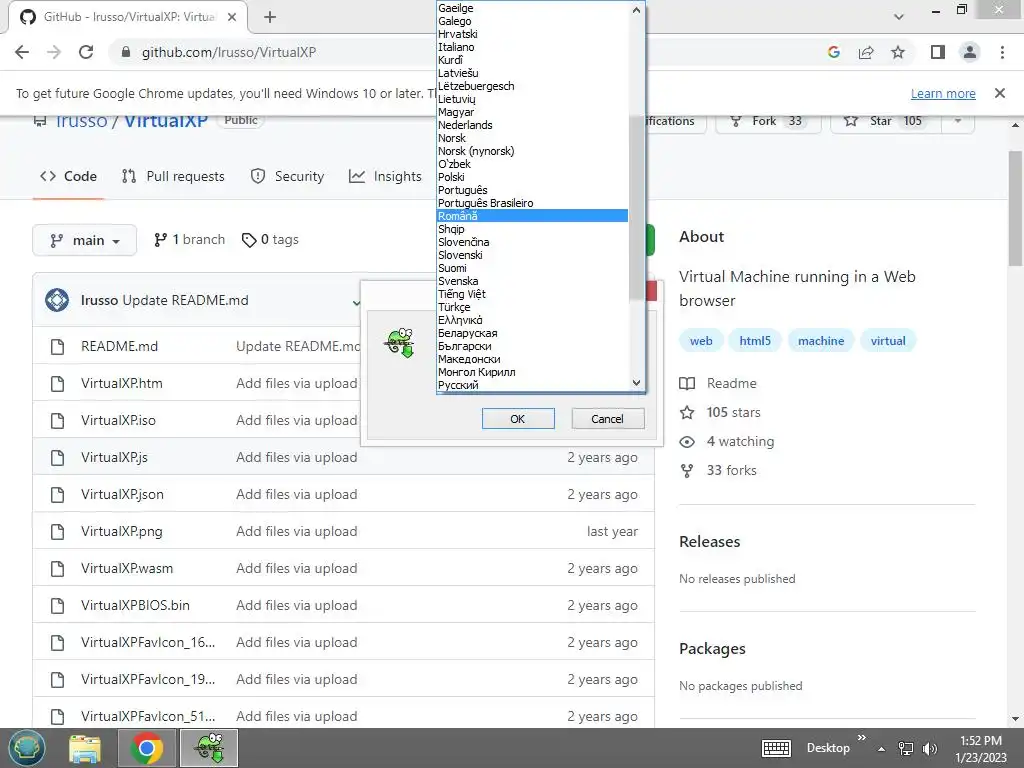Open the Chrome profile avatar
The width and height of the screenshot is (1024, 768).
click(x=970, y=52)
